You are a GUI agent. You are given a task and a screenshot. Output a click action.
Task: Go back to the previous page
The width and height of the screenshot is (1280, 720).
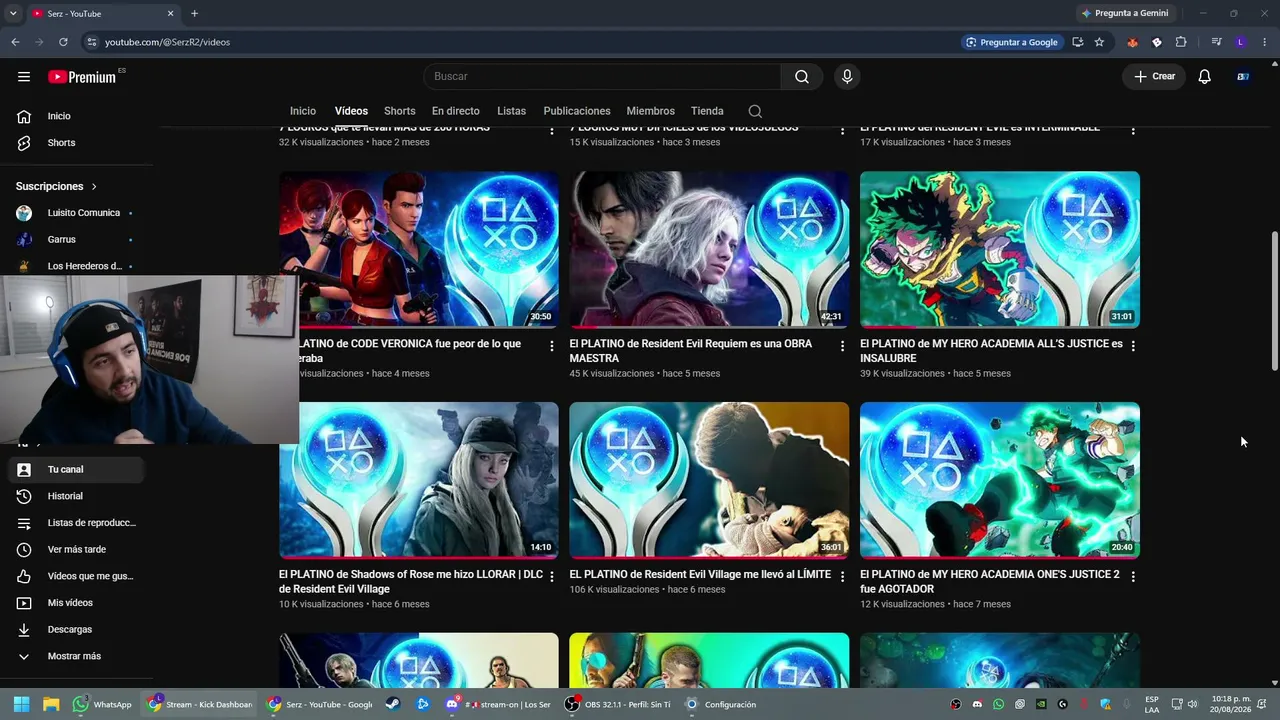pos(15,42)
